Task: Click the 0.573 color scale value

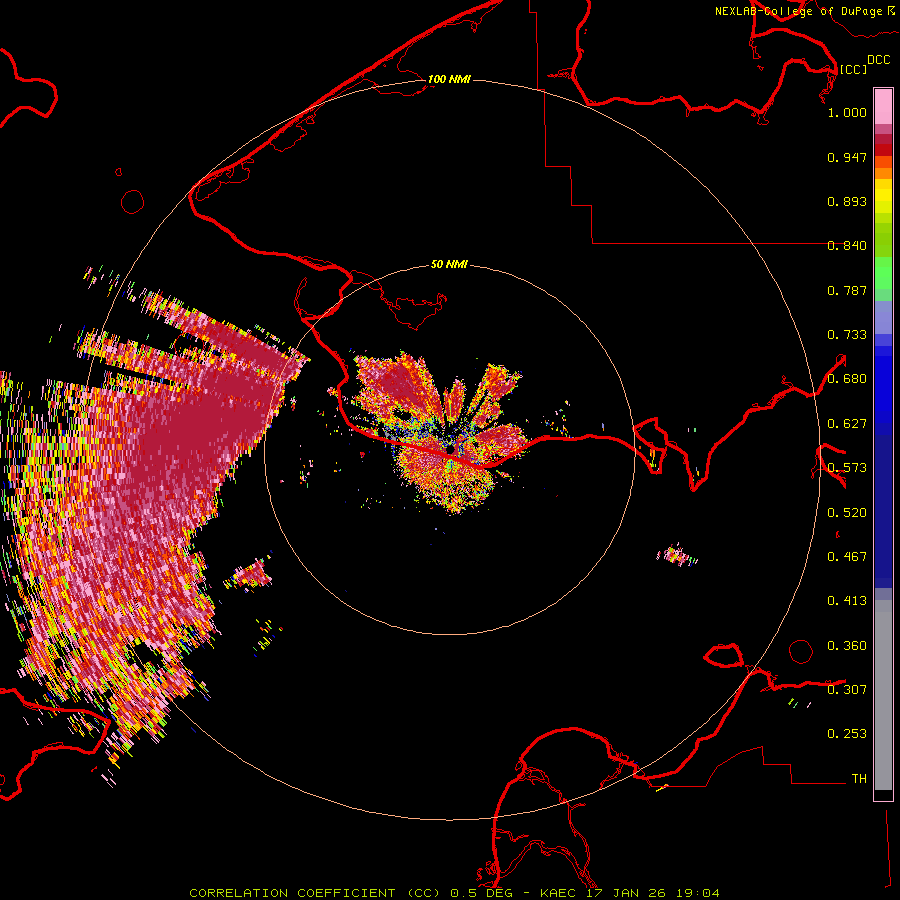Action: 847,468
